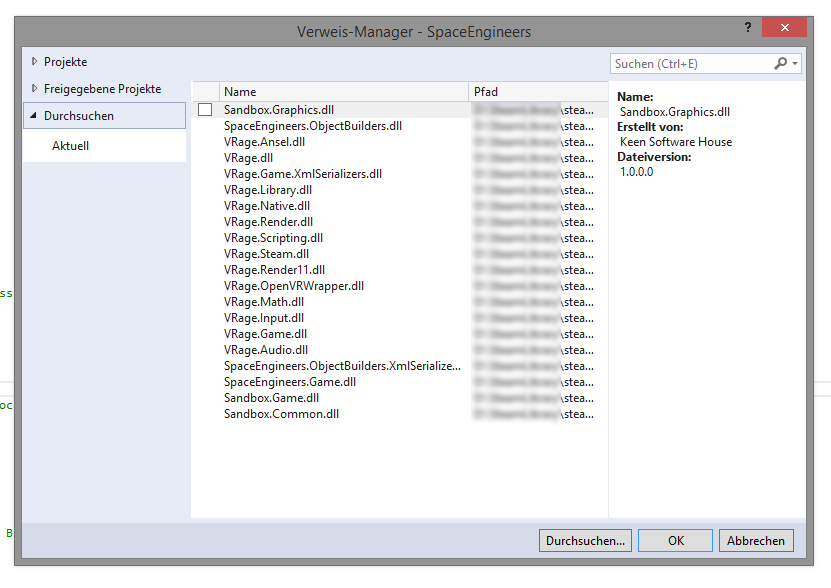831x588 pixels.
Task: Click the Durchsuchen... button
Action: pos(585,540)
